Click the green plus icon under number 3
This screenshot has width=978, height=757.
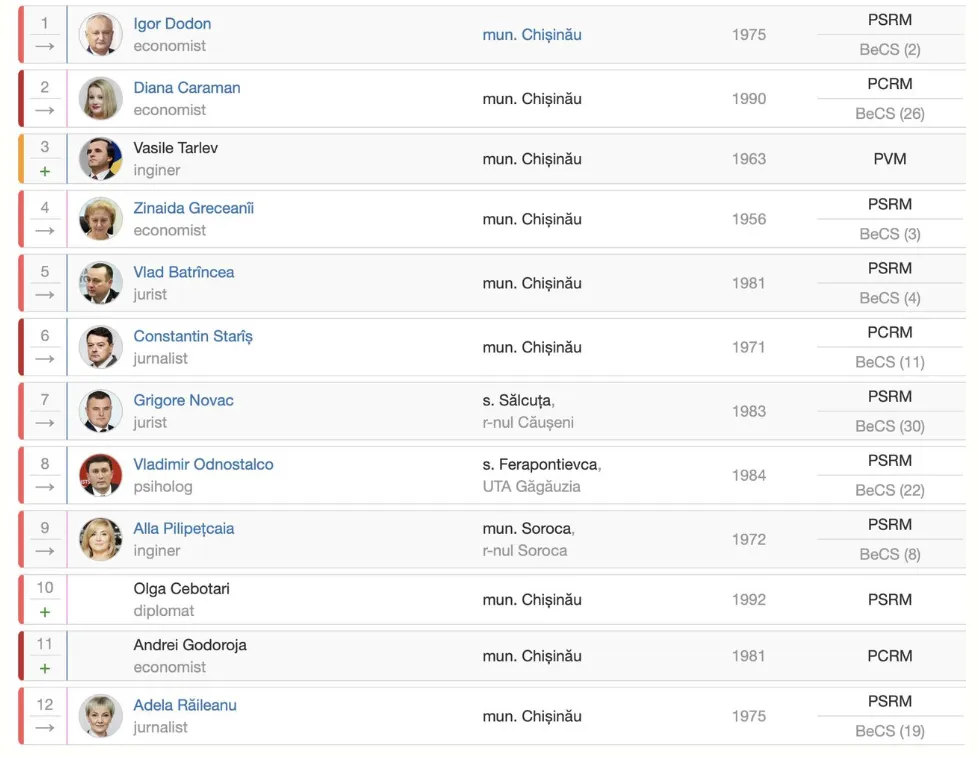44,172
